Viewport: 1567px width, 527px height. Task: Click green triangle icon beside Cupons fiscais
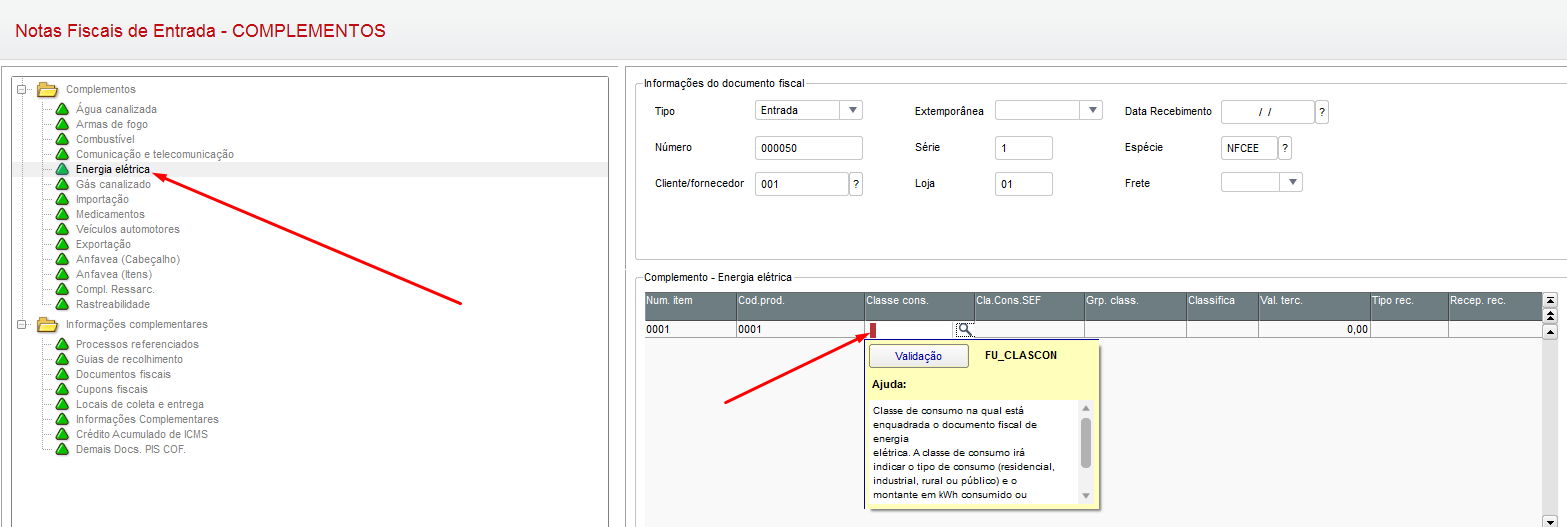(62, 389)
